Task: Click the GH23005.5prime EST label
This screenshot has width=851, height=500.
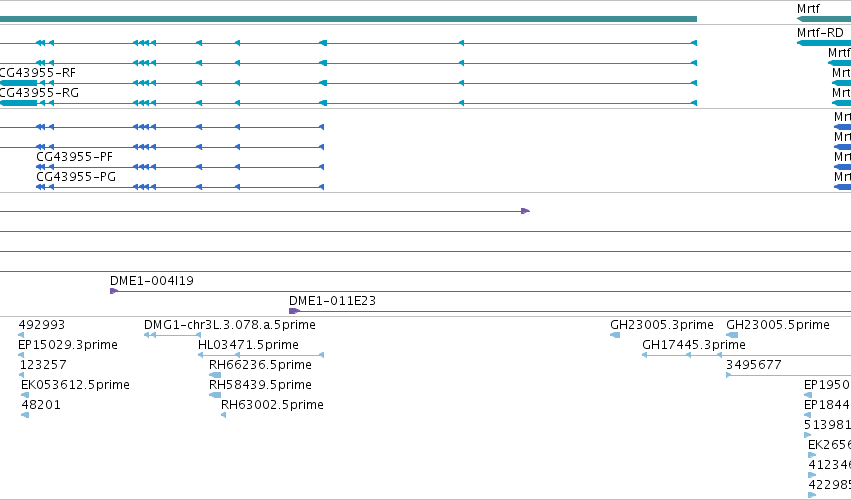Action: click(778, 325)
